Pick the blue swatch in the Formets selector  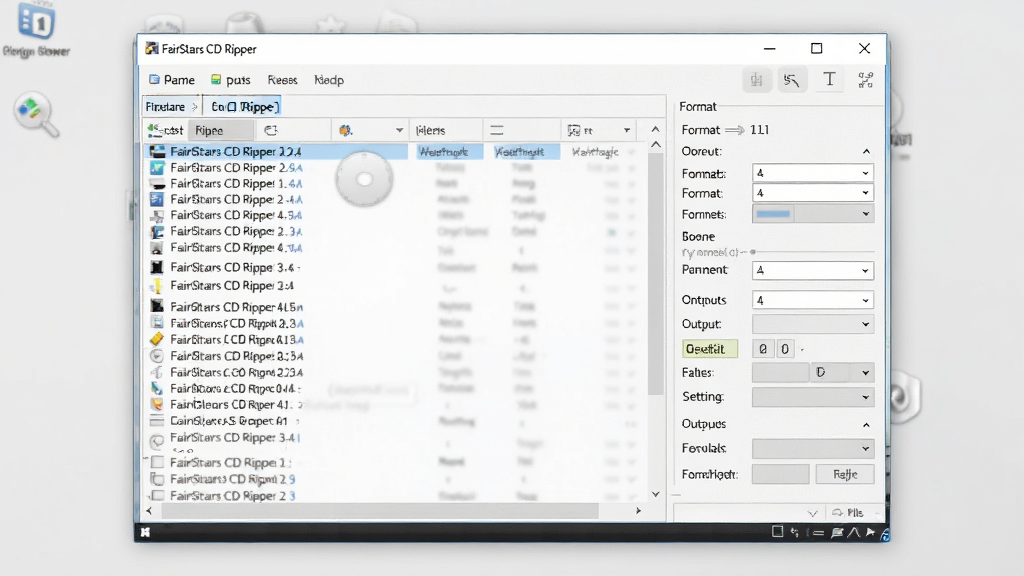773,214
